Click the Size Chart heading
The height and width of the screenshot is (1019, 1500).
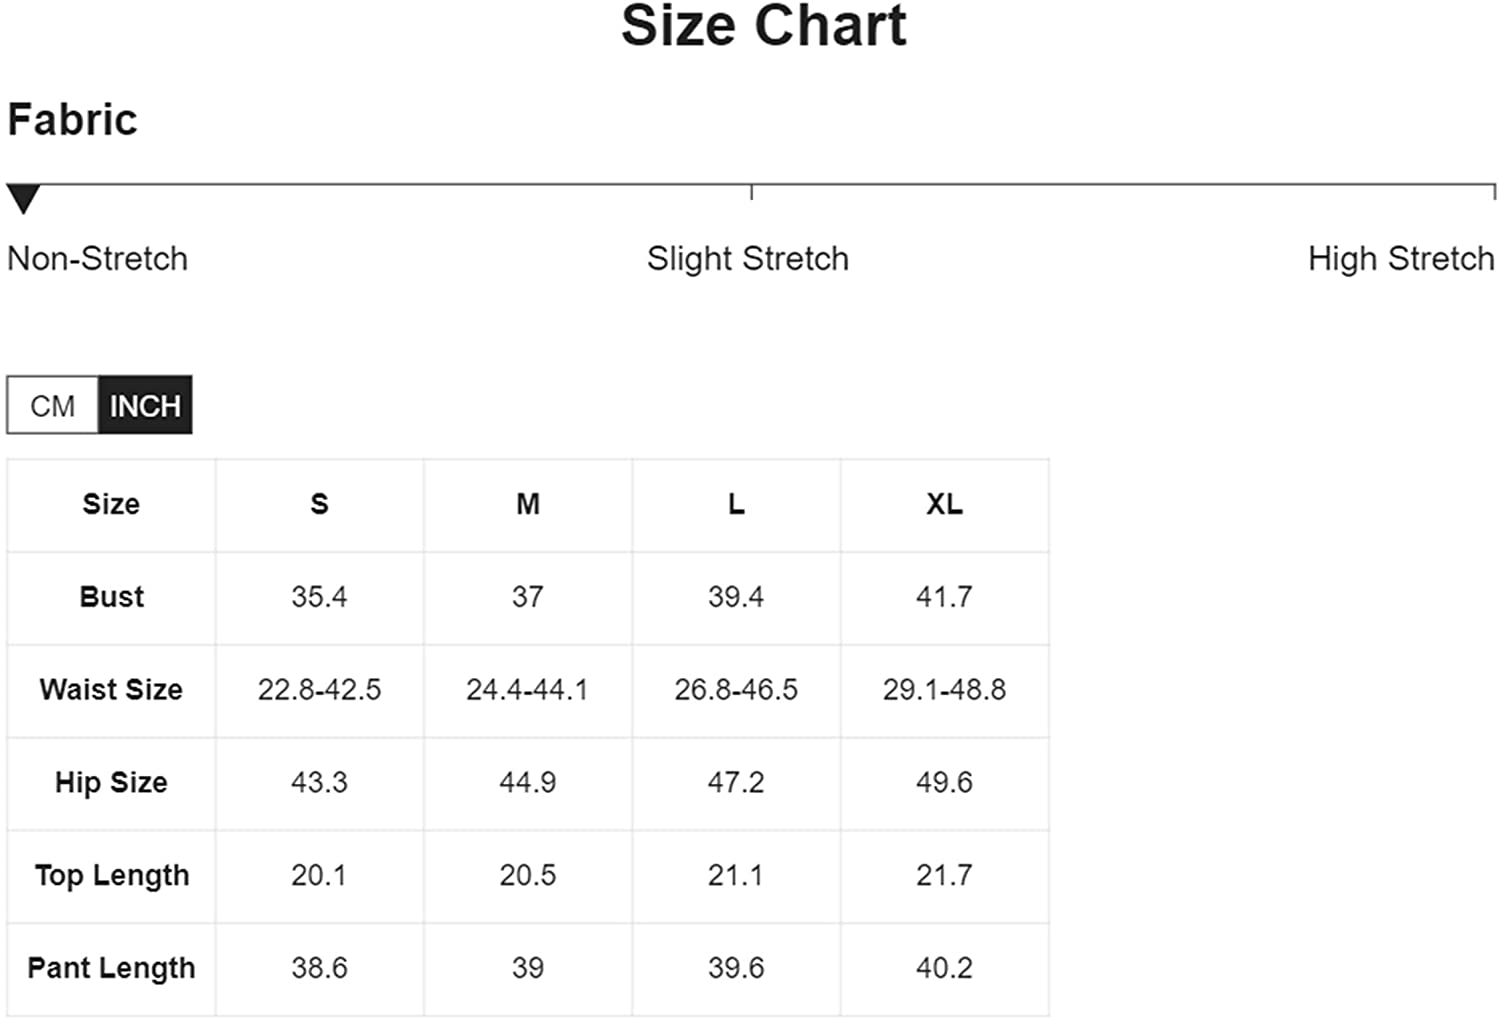click(x=764, y=25)
